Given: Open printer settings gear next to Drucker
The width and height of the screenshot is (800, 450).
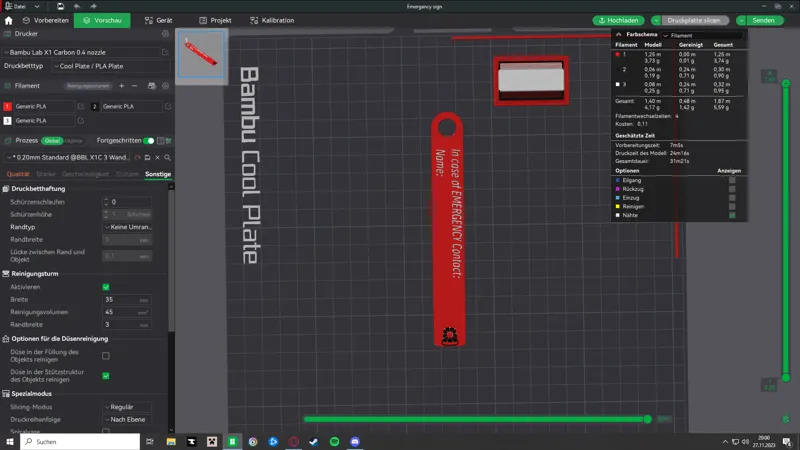Looking at the screenshot, I should tap(165, 34).
